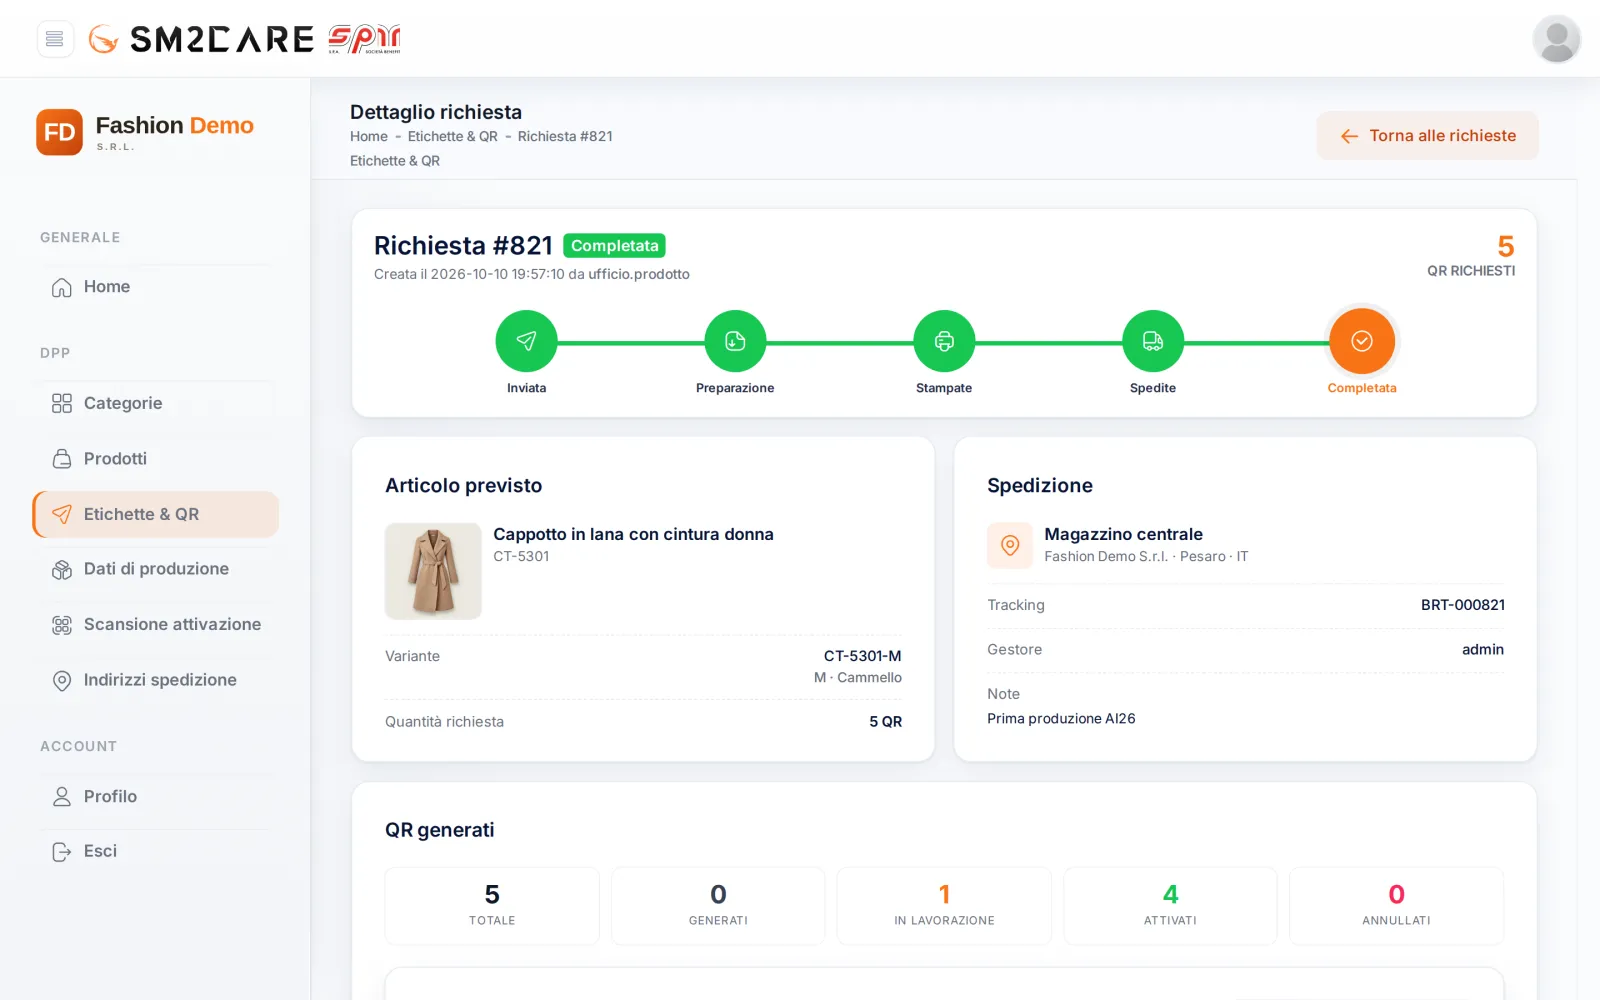
Task: Click tracking number BRT-000821
Action: click(x=1462, y=605)
